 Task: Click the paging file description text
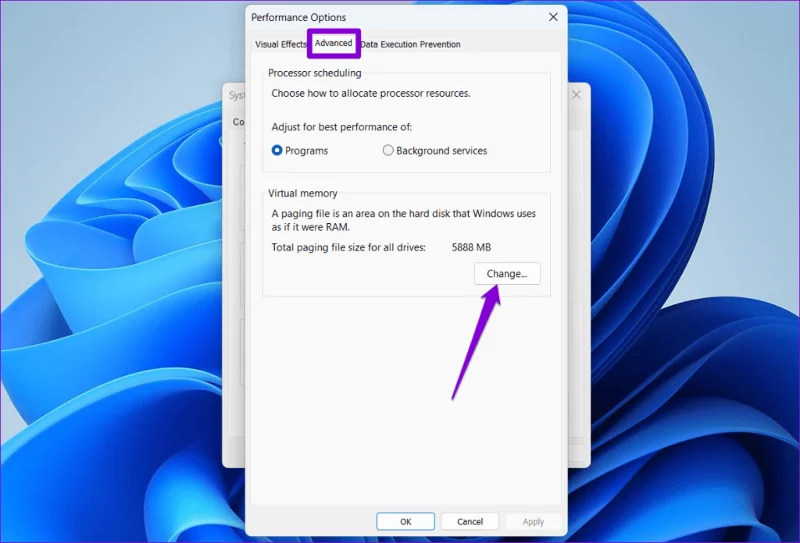[x=404, y=220]
